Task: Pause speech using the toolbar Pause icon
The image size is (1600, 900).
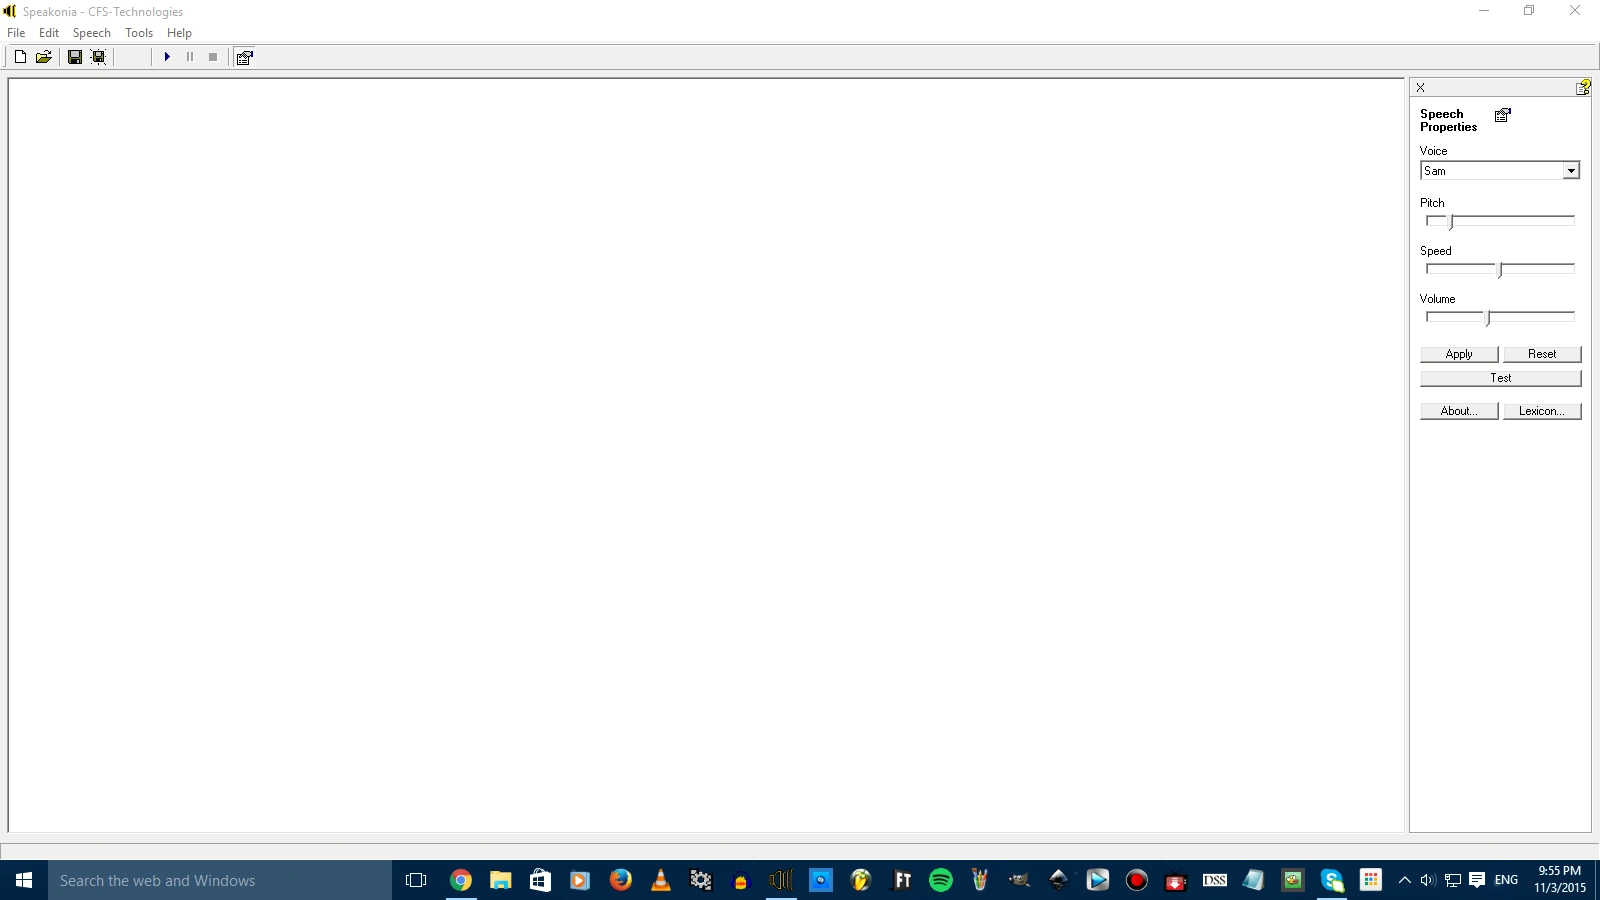Action: (190, 57)
